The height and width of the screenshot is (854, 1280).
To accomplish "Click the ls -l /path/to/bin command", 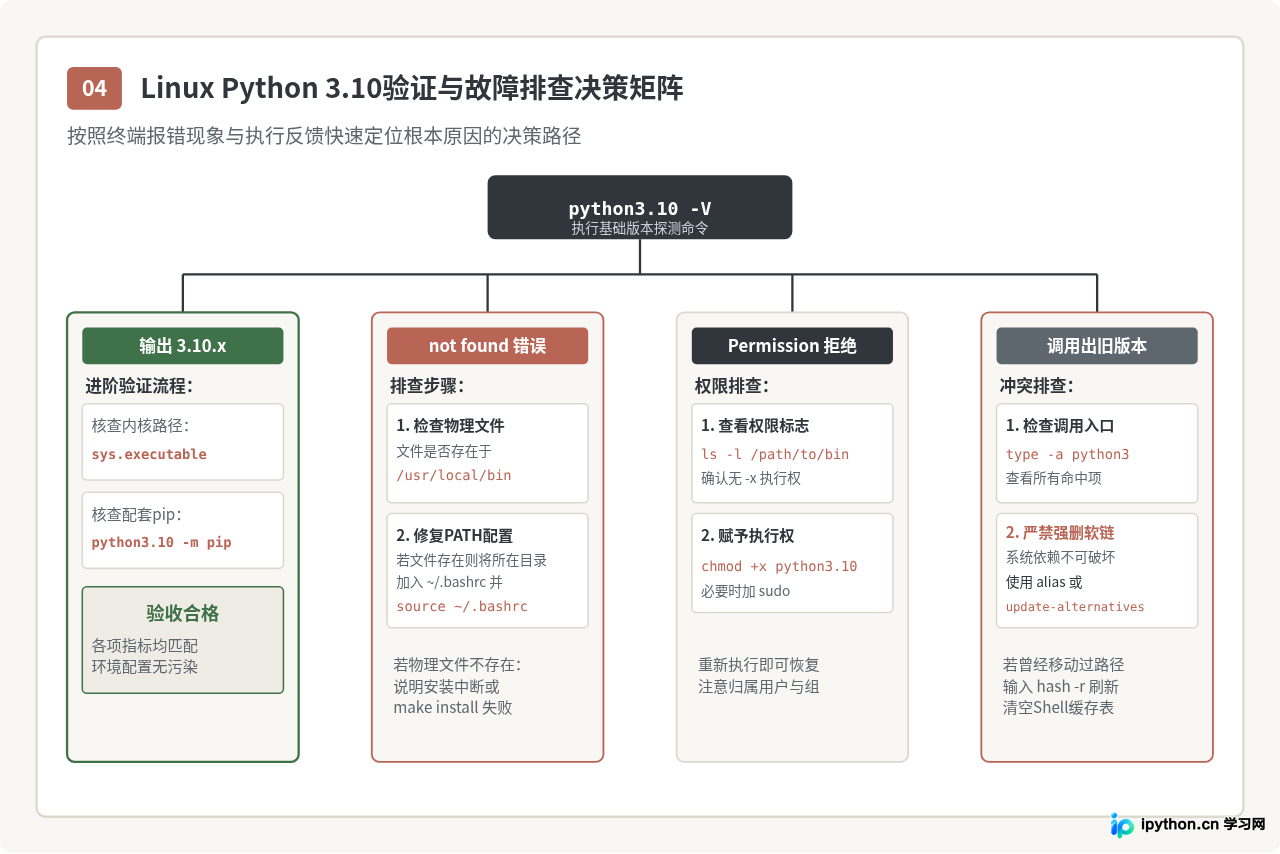I will click(775, 454).
